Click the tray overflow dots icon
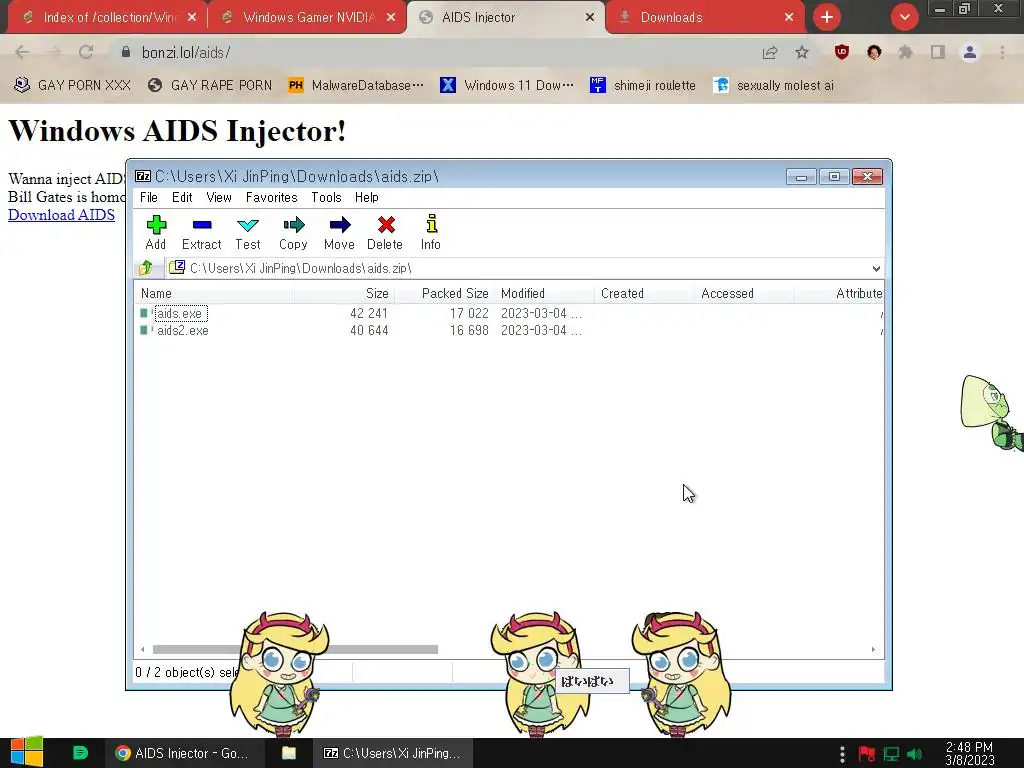 [842, 754]
